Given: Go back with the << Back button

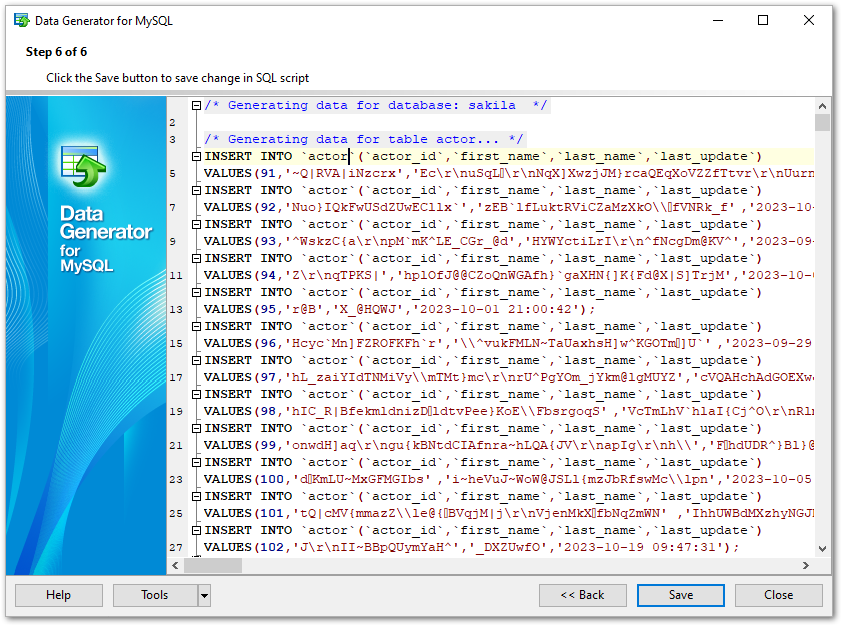Looking at the screenshot, I should pos(583,595).
